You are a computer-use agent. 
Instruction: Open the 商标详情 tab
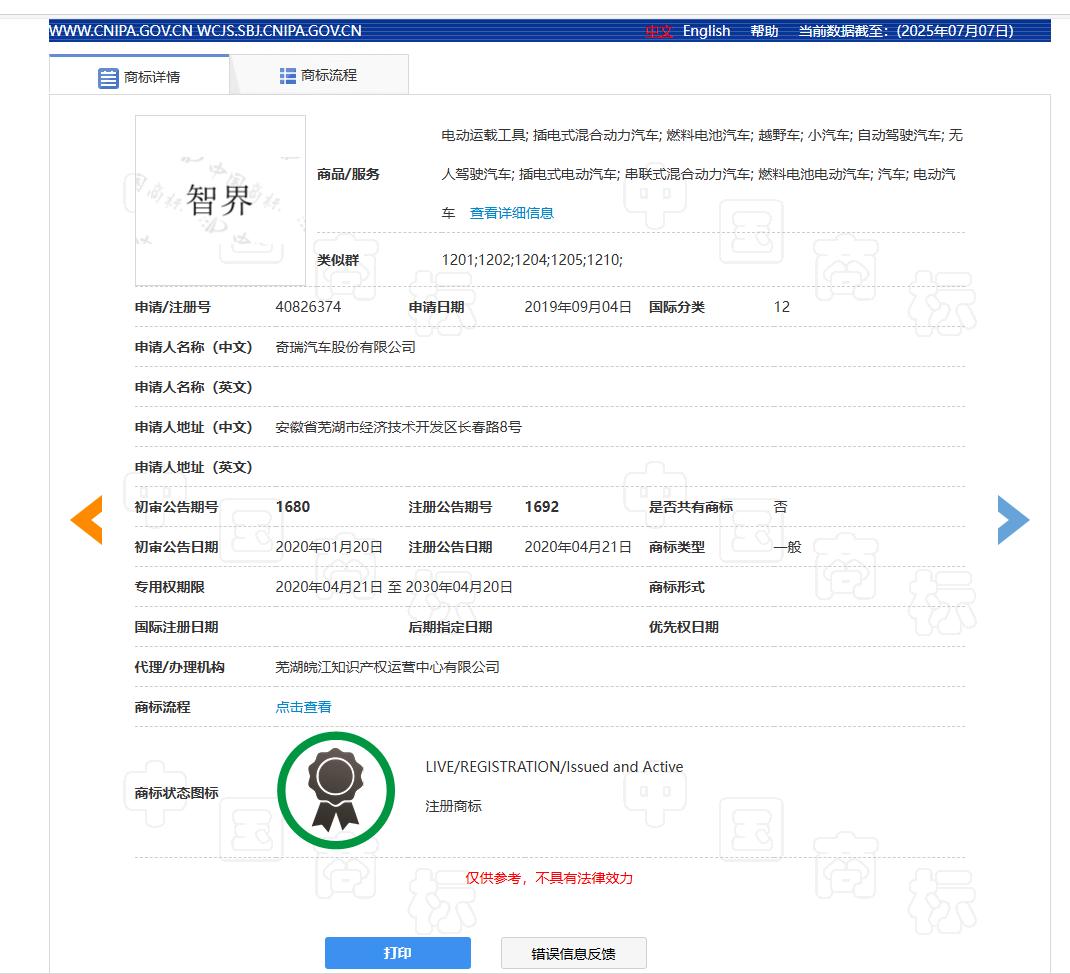139,75
